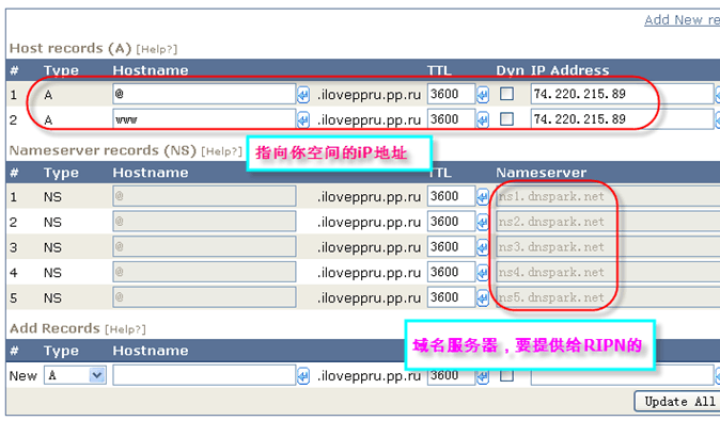This screenshot has height=421, width=720.
Task: Click the TTL icon for ns2.dnspark.net row
Action: (482, 222)
